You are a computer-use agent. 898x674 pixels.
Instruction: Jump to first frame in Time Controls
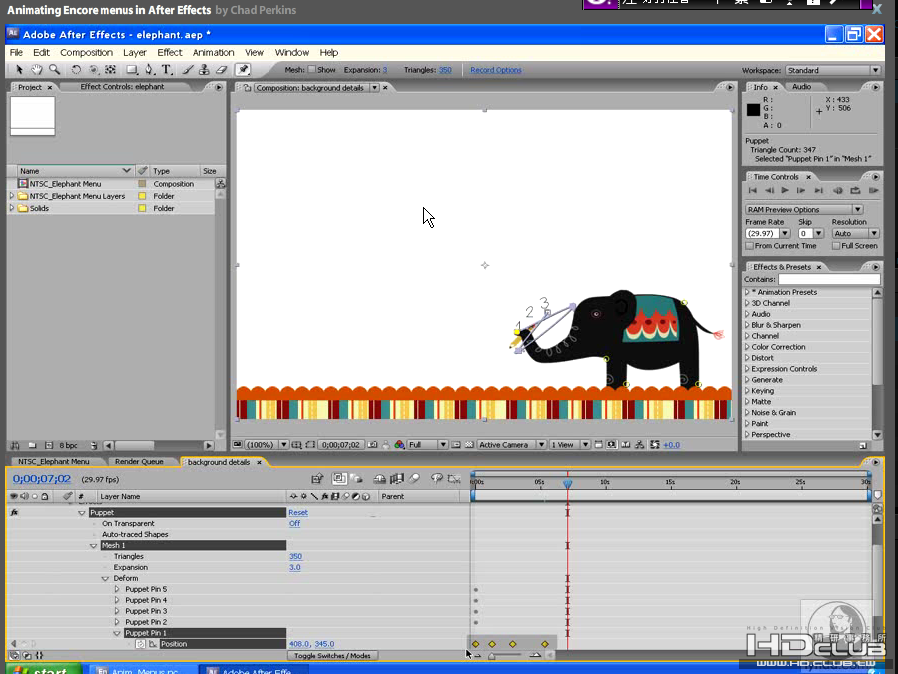click(x=753, y=190)
